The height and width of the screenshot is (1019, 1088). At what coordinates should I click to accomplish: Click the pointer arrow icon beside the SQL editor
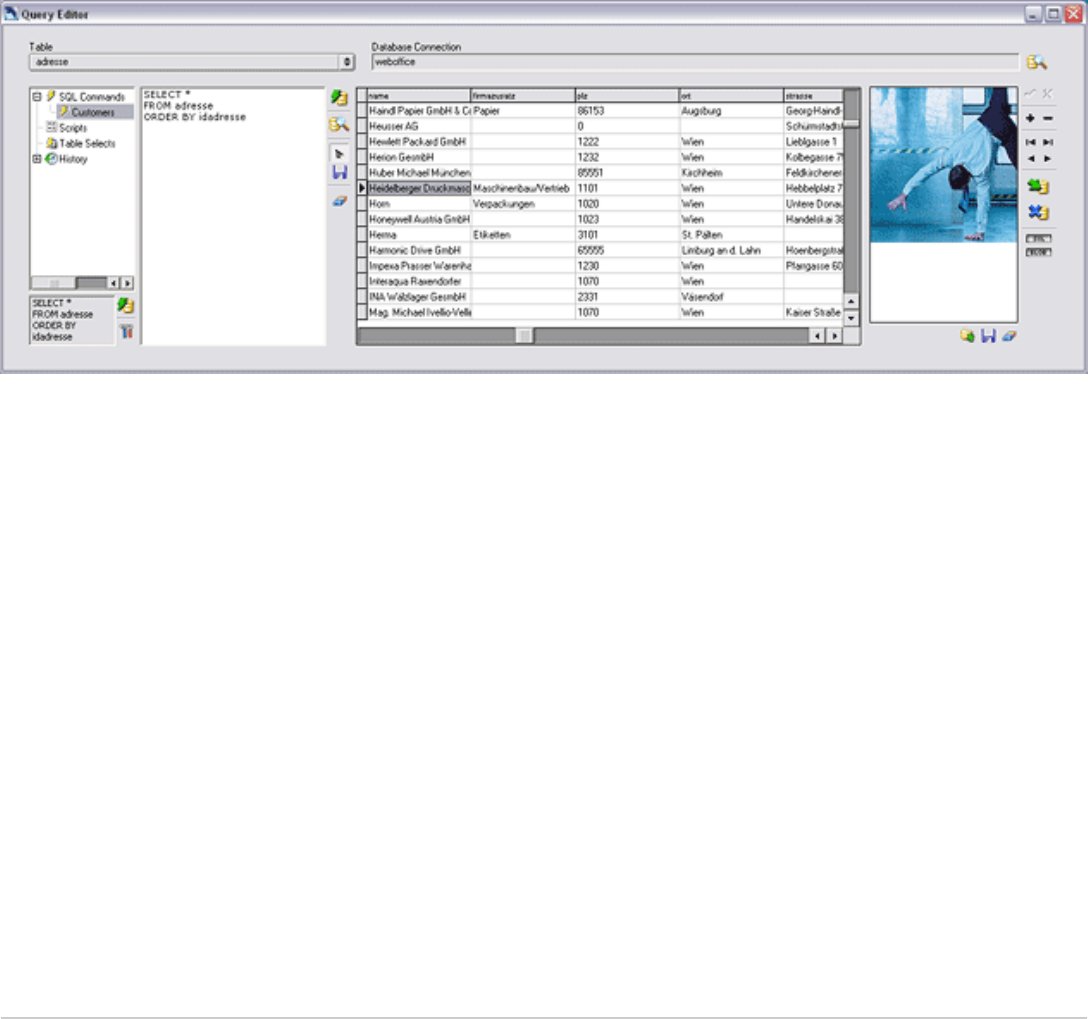point(339,154)
